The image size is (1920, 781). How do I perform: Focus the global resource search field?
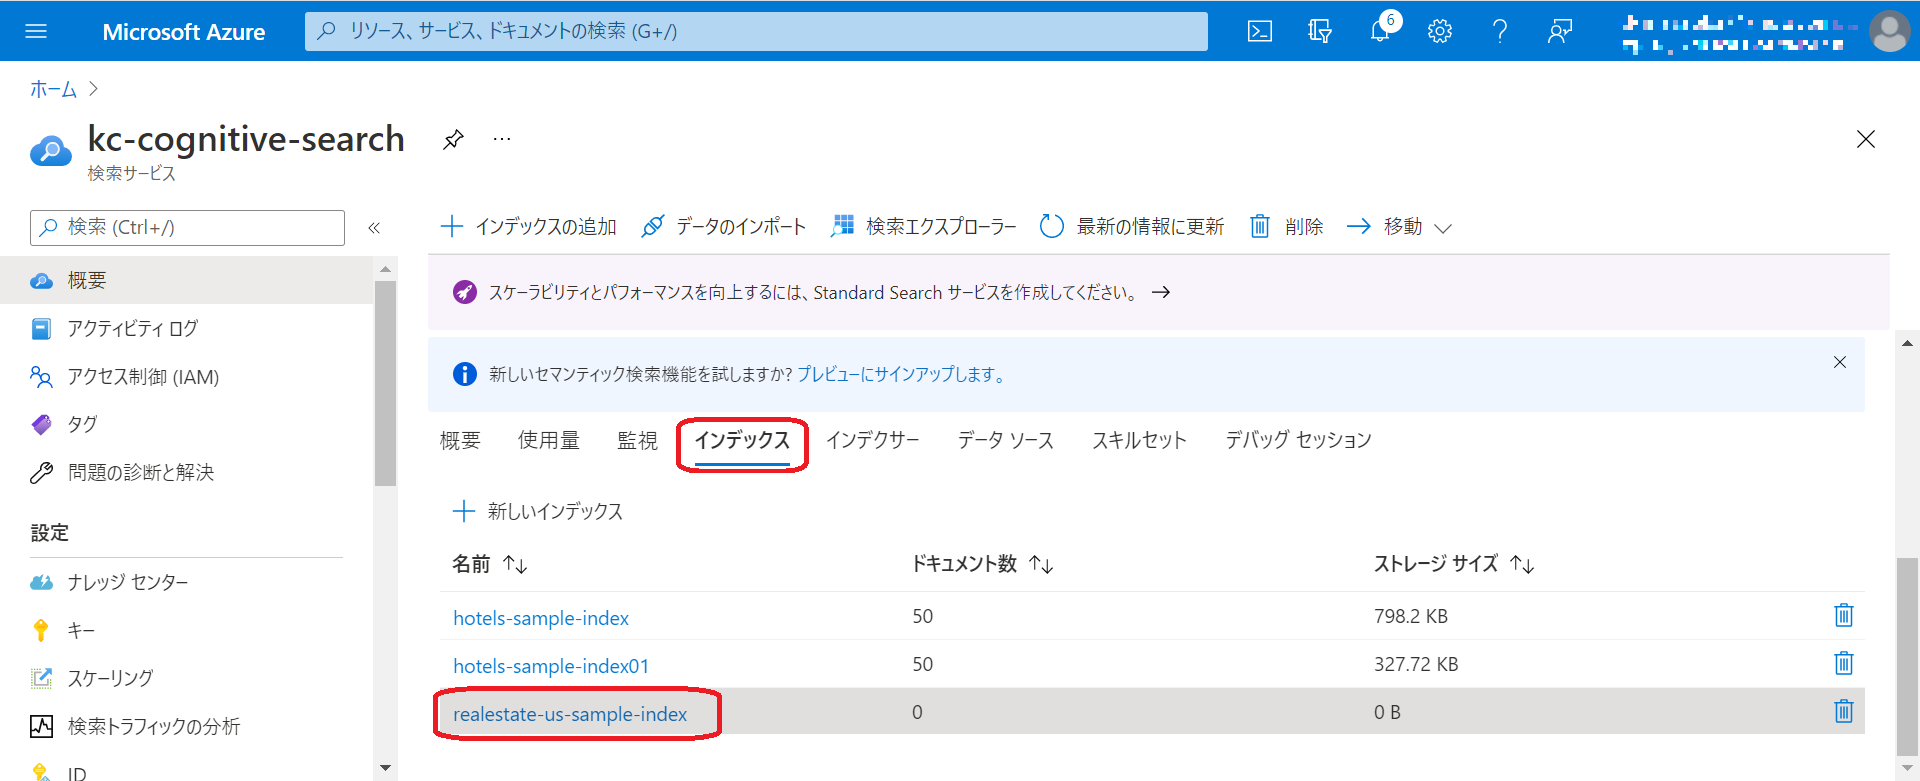pos(756,31)
